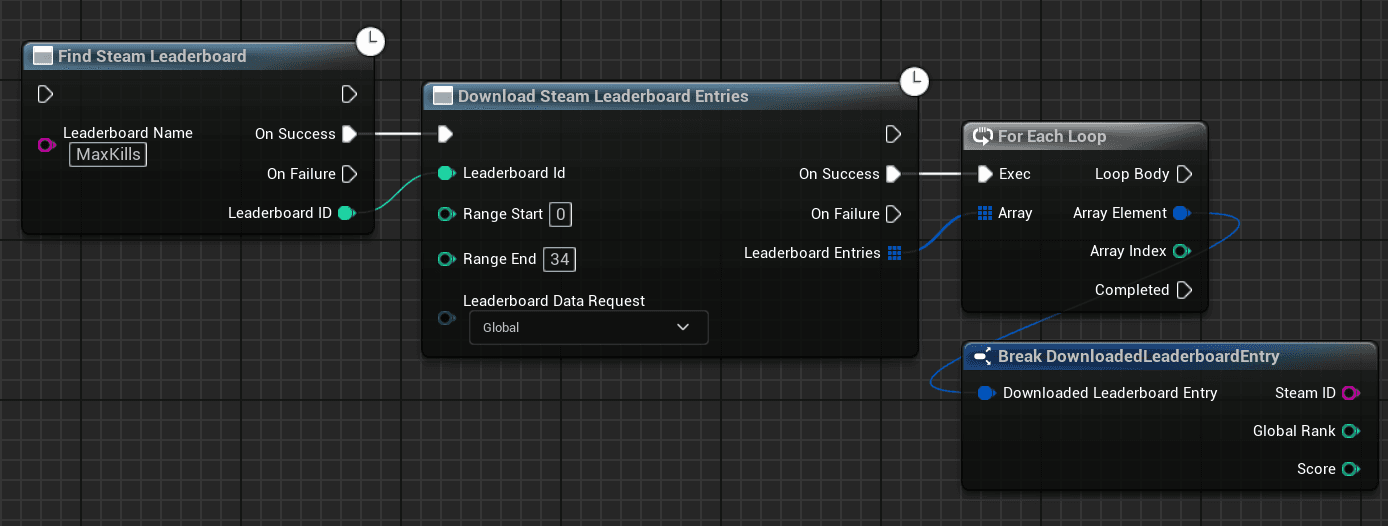Click the latent clock icon on Find Steam Leaderboard
This screenshot has width=1388, height=526.
click(371, 42)
